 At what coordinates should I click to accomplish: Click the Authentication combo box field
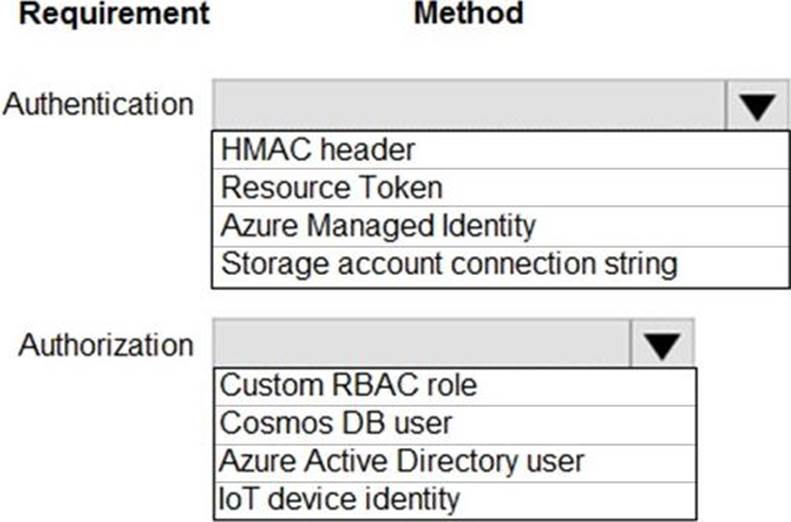click(468, 106)
